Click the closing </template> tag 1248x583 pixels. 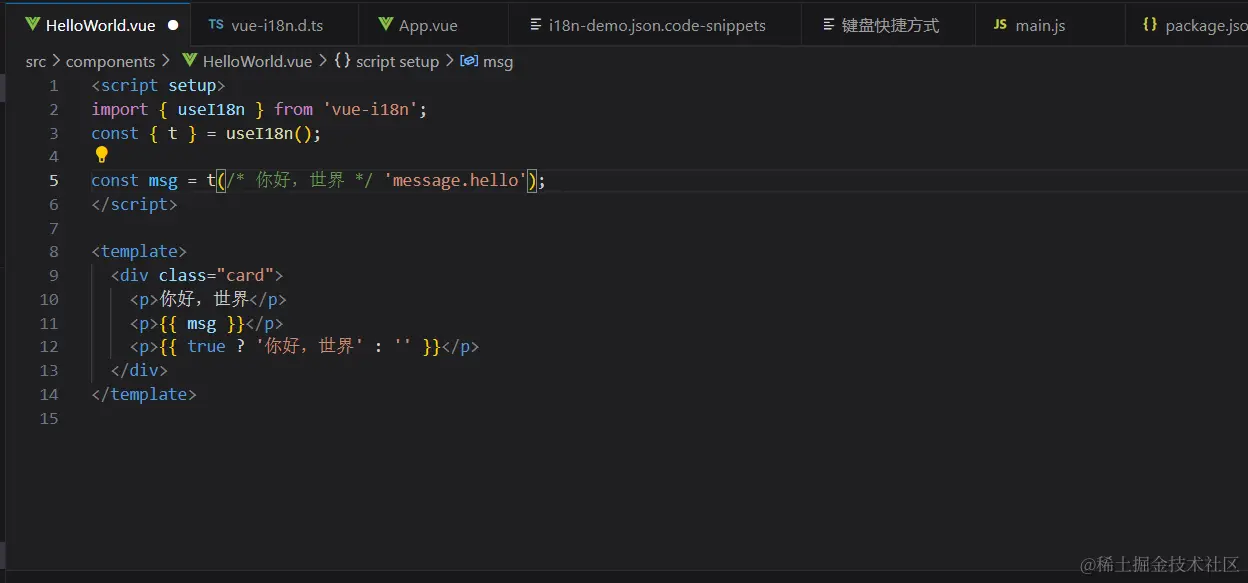[x=144, y=395]
